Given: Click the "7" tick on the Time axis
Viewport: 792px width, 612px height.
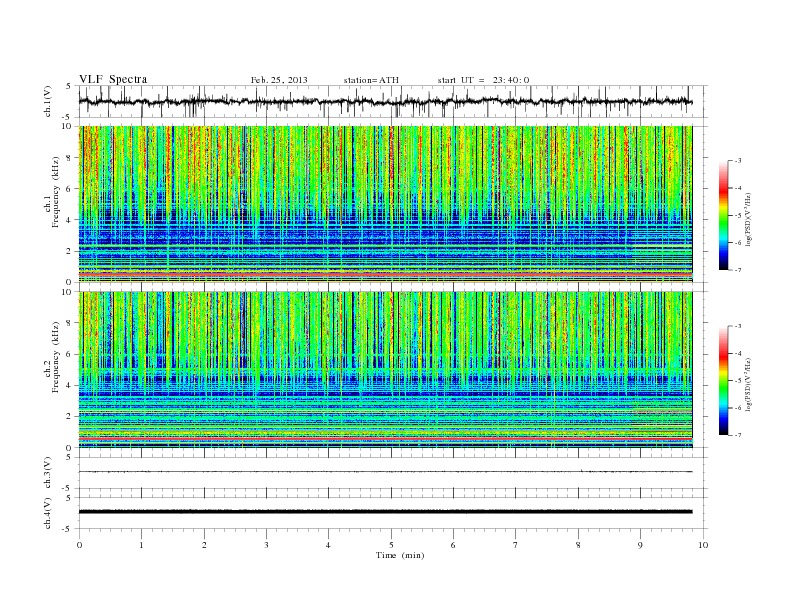Looking at the screenshot, I should [x=515, y=545].
